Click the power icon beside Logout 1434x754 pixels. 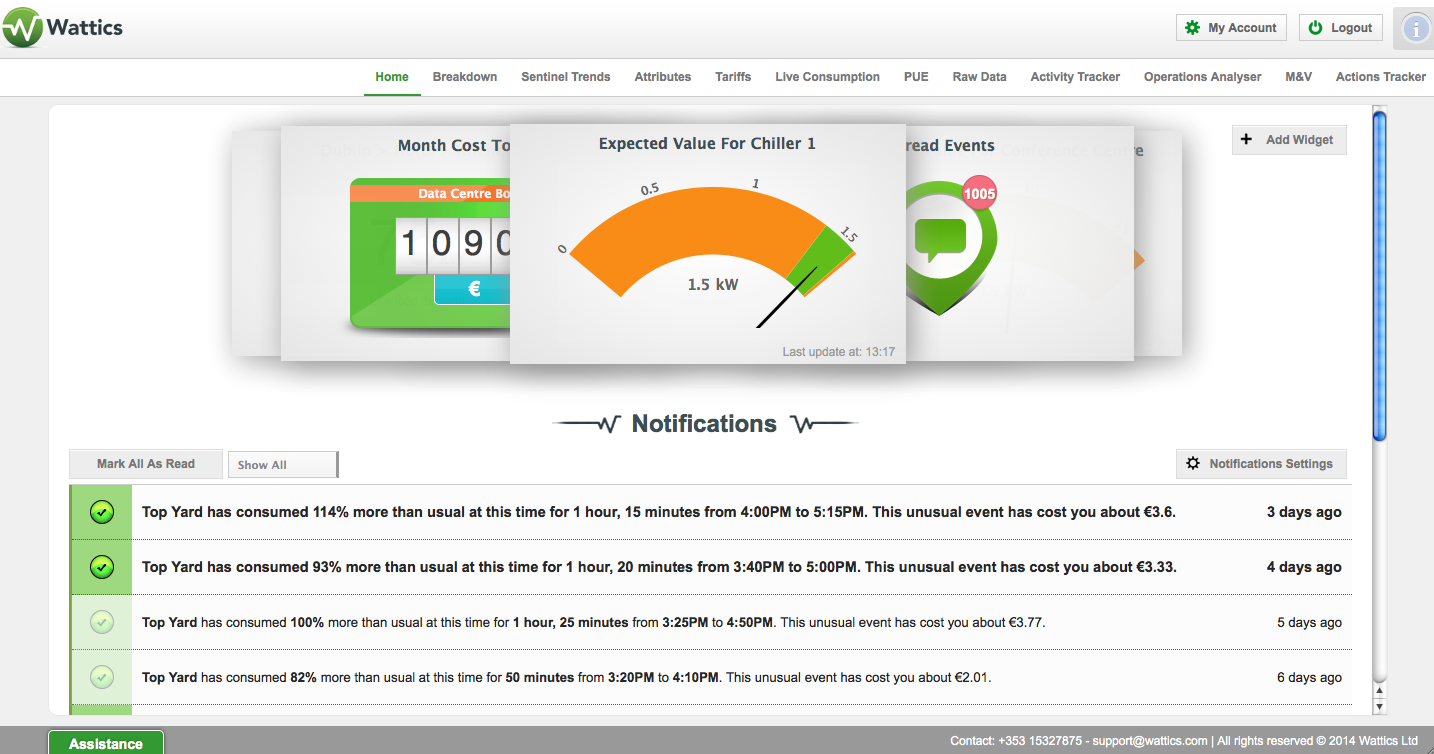click(x=1316, y=28)
